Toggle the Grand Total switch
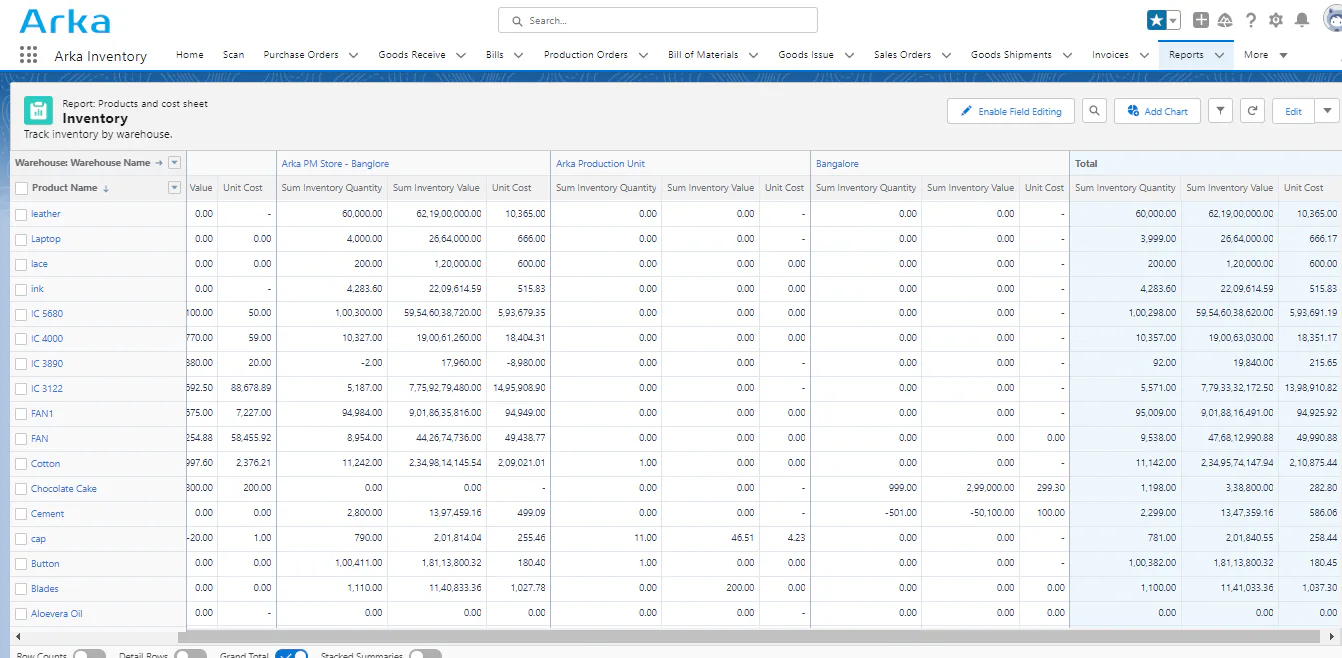The image size is (1342, 658). (x=291, y=655)
